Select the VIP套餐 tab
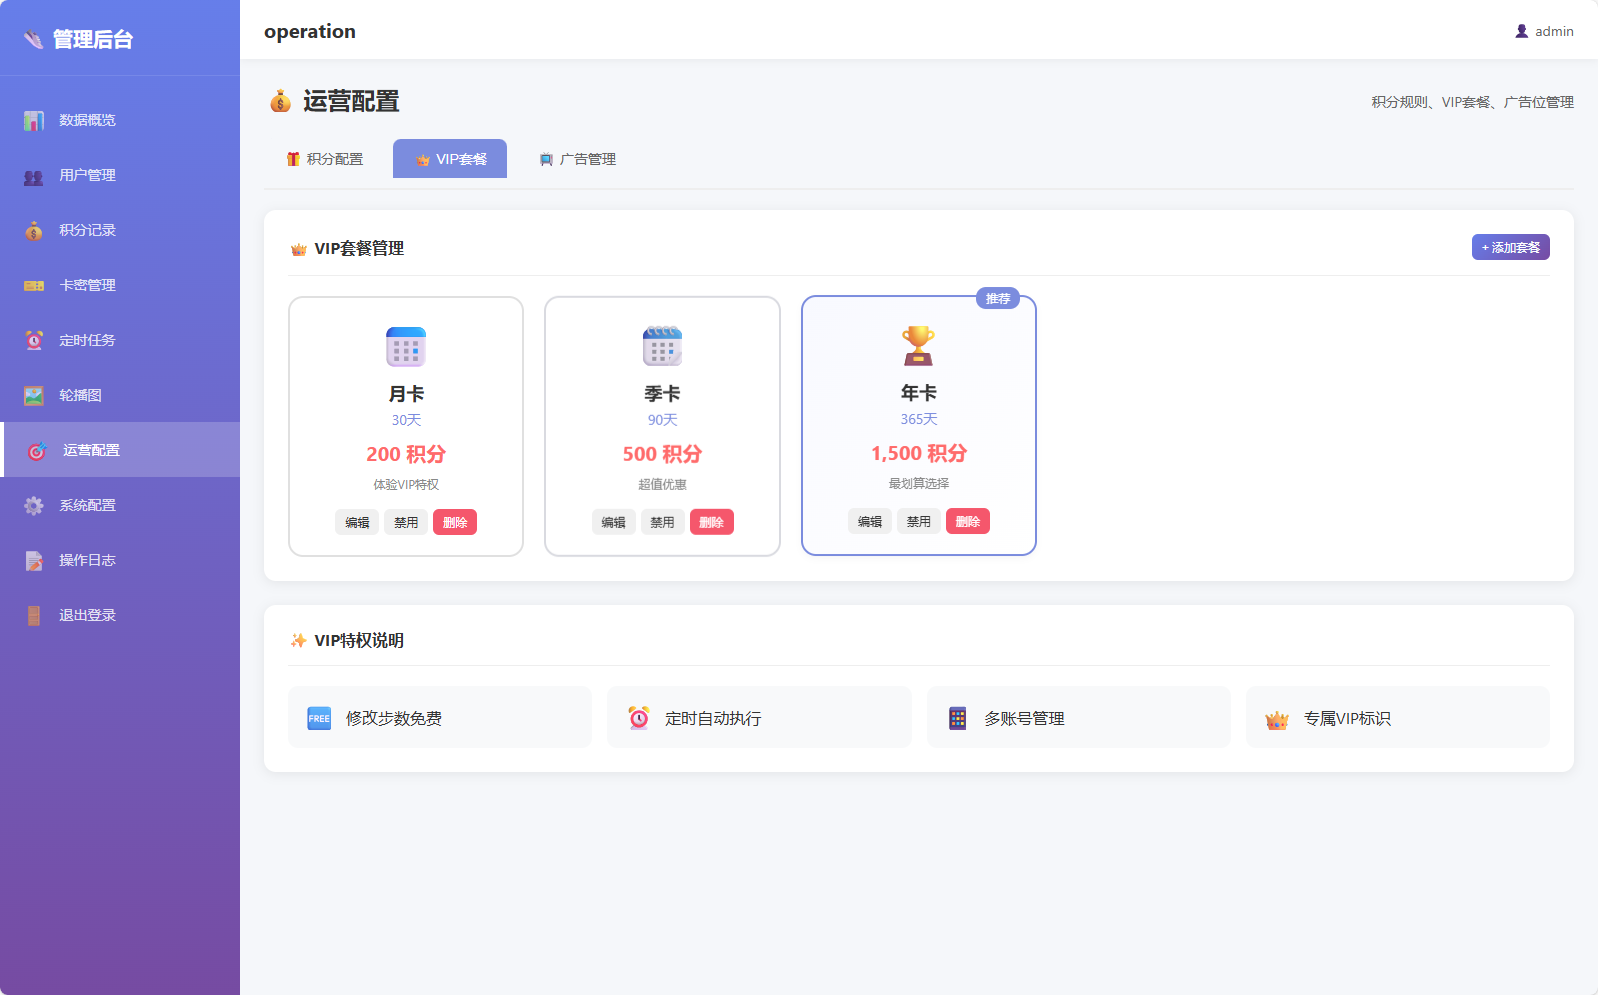The width and height of the screenshot is (1598, 995). 450,159
